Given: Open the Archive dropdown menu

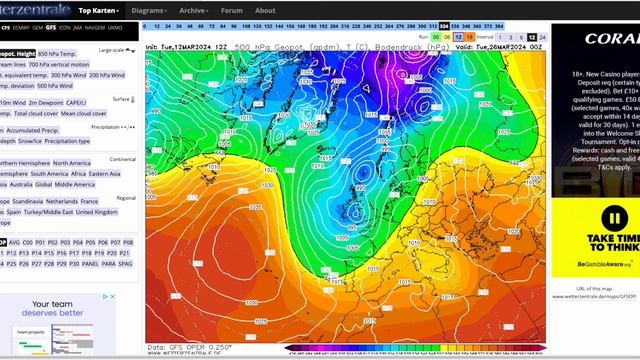Looking at the screenshot, I should (193, 11).
